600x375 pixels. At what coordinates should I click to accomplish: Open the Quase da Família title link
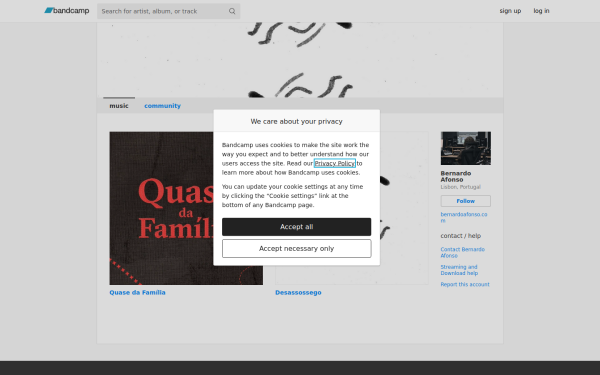click(137, 292)
